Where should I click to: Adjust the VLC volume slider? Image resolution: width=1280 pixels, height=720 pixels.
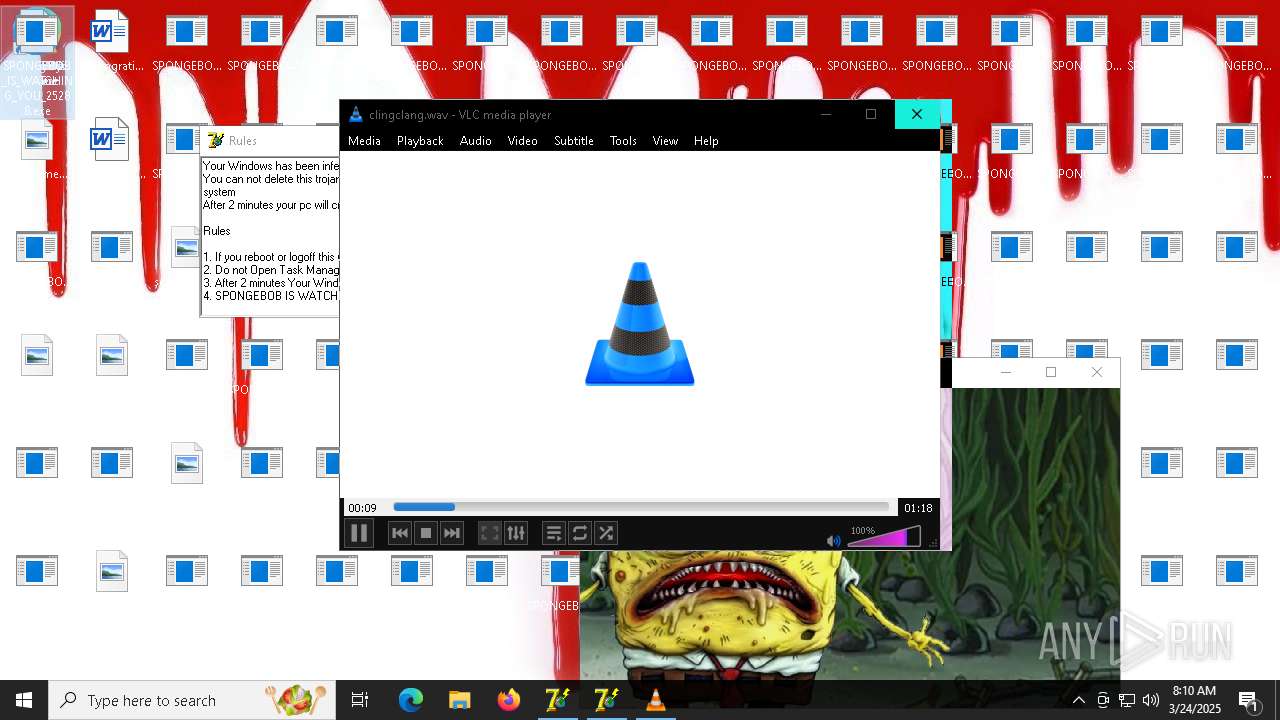pos(884,538)
